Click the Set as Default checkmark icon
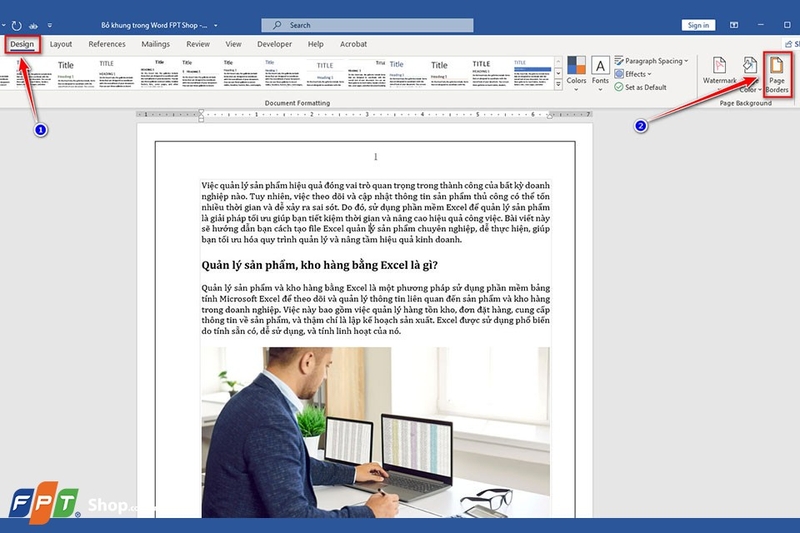The width and height of the screenshot is (800, 533). tap(620, 88)
